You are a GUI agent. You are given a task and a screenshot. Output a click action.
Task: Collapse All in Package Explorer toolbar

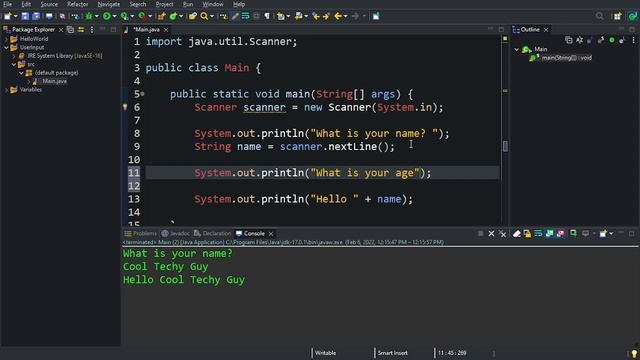point(70,29)
